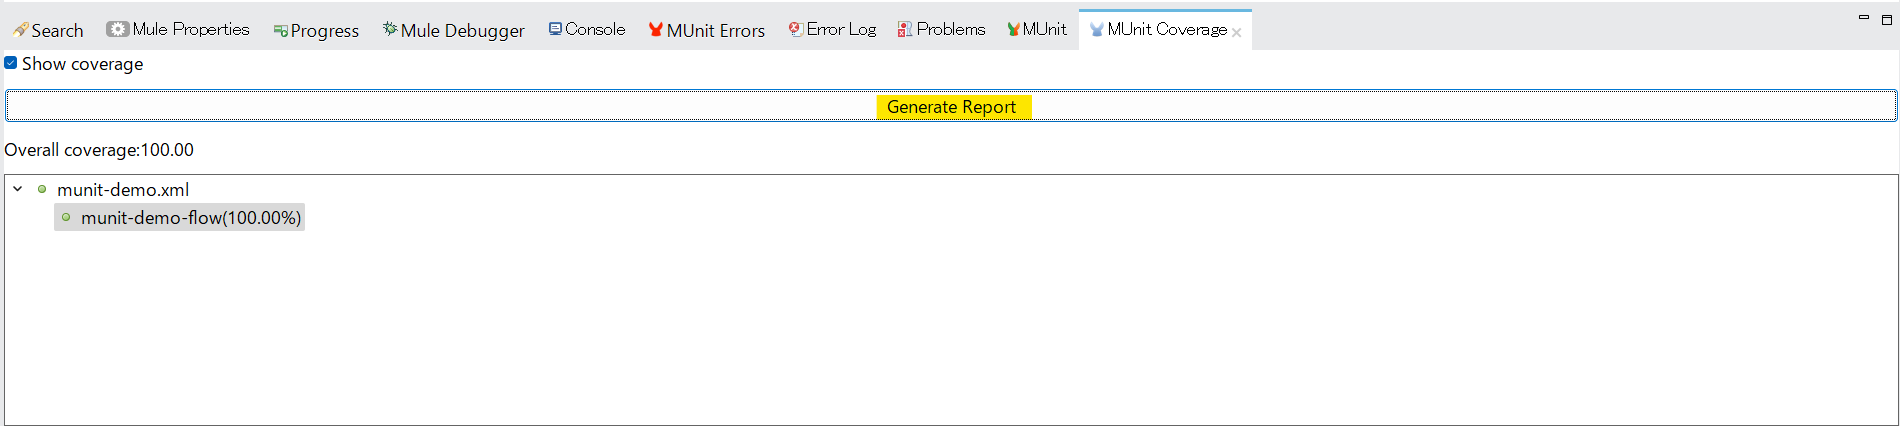Image resolution: width=1900 pixels, height=426 pixels.
Task: Open the Search view tab
Action: coord(48,30)
